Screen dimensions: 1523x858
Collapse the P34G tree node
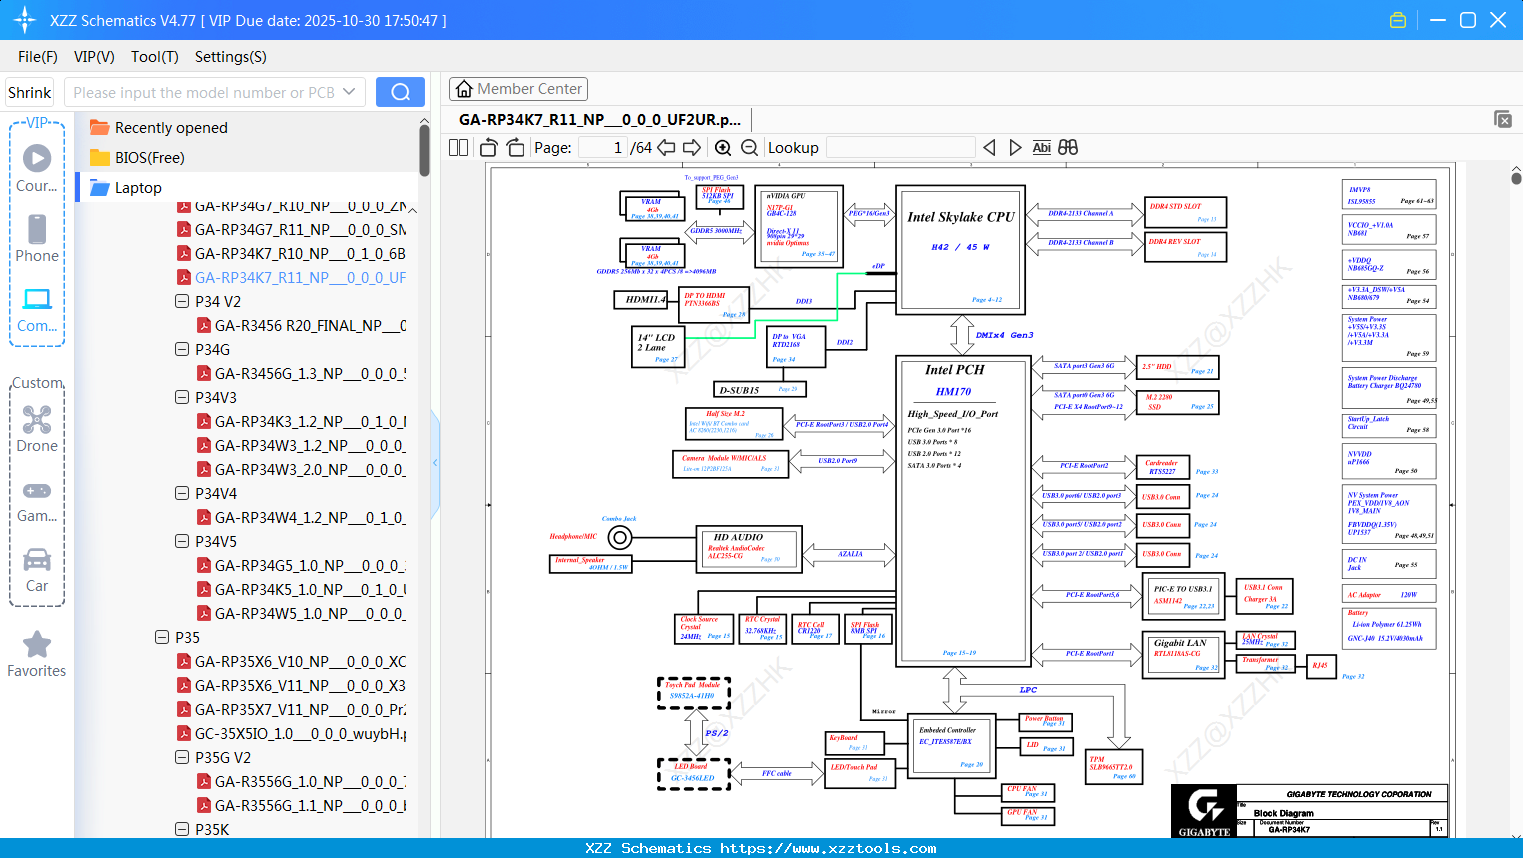[x=182, y=349]
